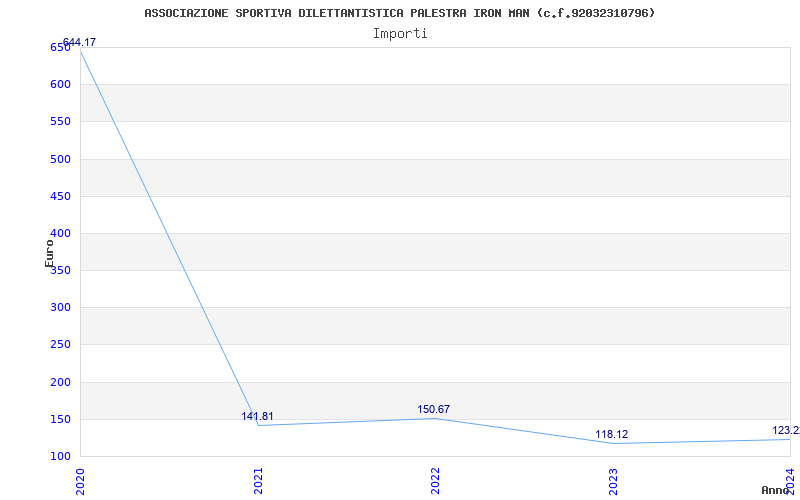Screen dimensions: 800x500
Task: Click the x-axis year 2024
Action: tap(790, 481)
